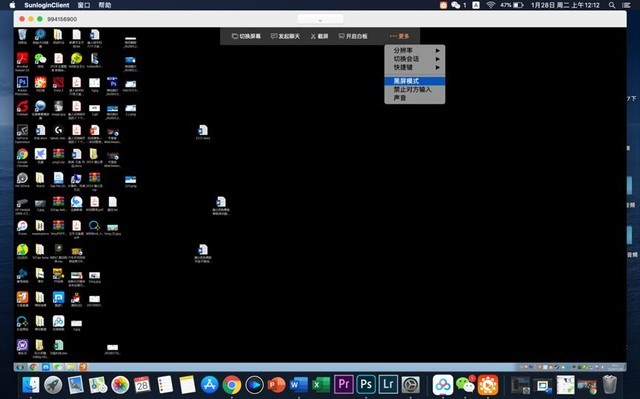Open Google Chrome from the Dock

pos(232,385)
